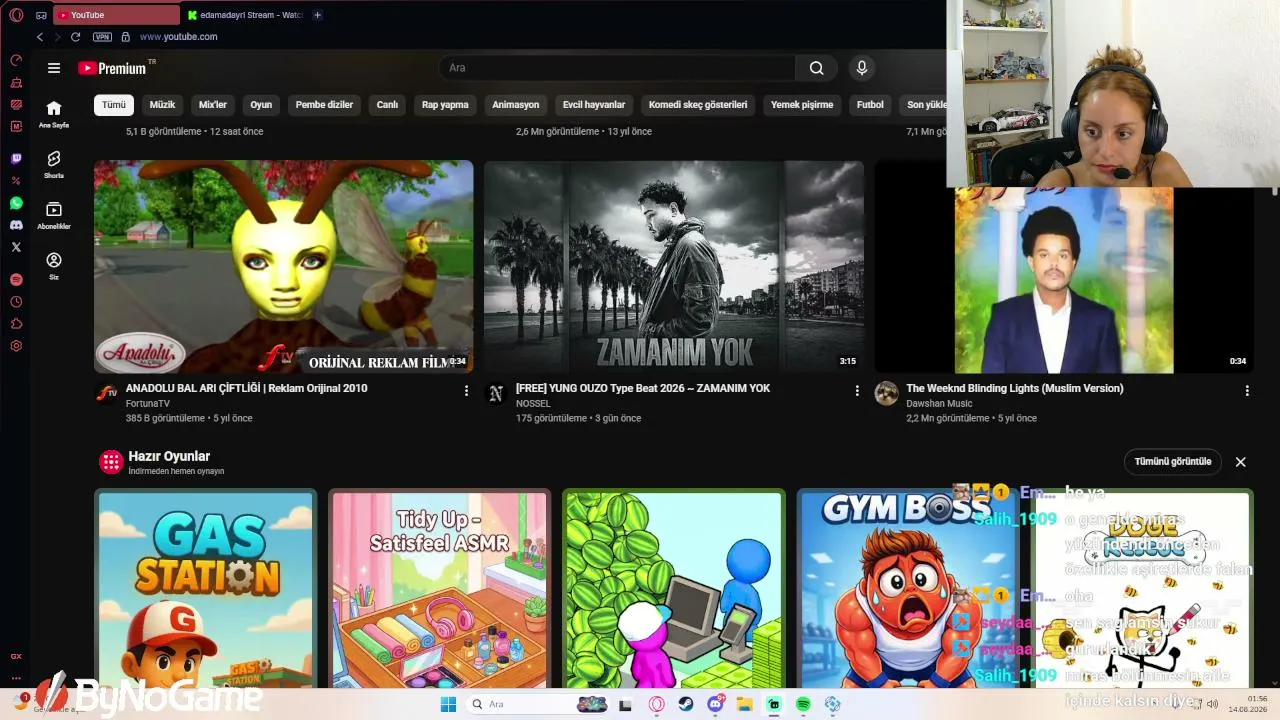Image resolution: width=1280 pixels, height=720 pixels.
Task: Open the YouTube hamburger guide menu
Action: [x=54, y=68]
